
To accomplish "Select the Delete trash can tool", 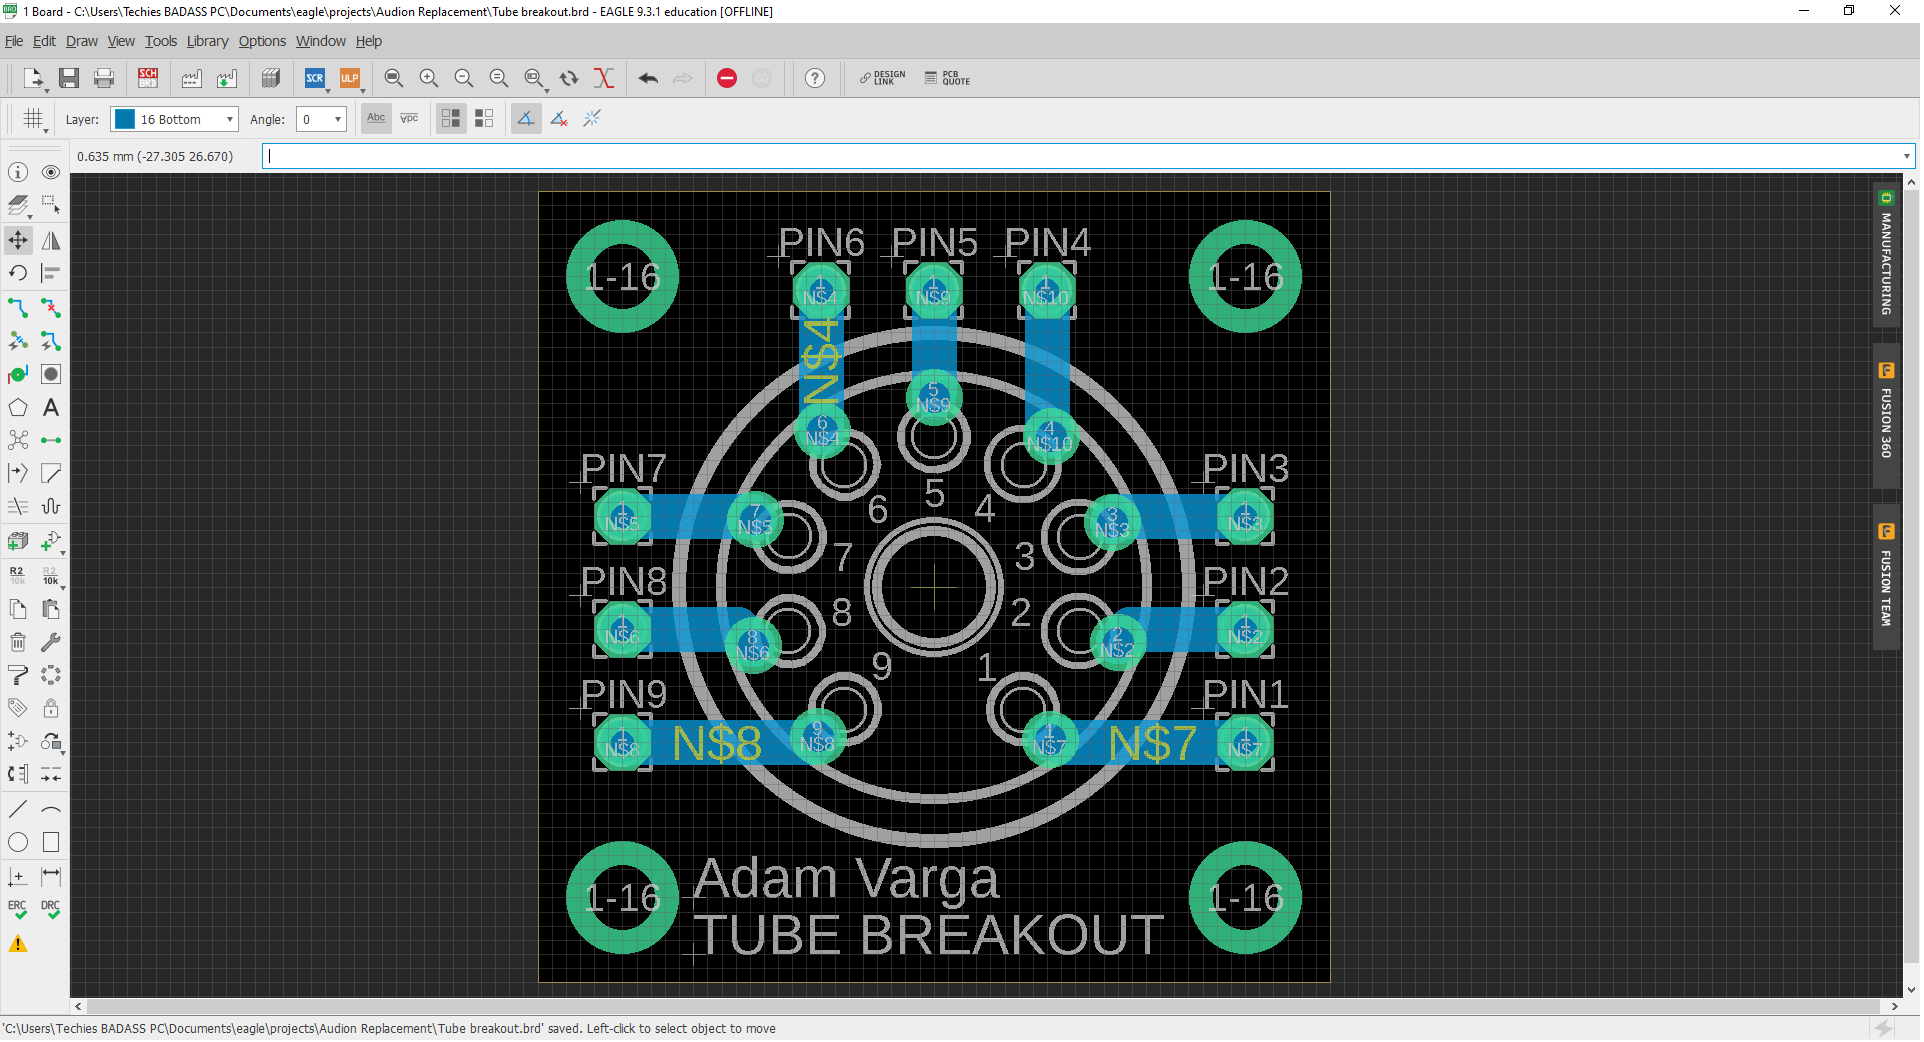I will point(18,642).
